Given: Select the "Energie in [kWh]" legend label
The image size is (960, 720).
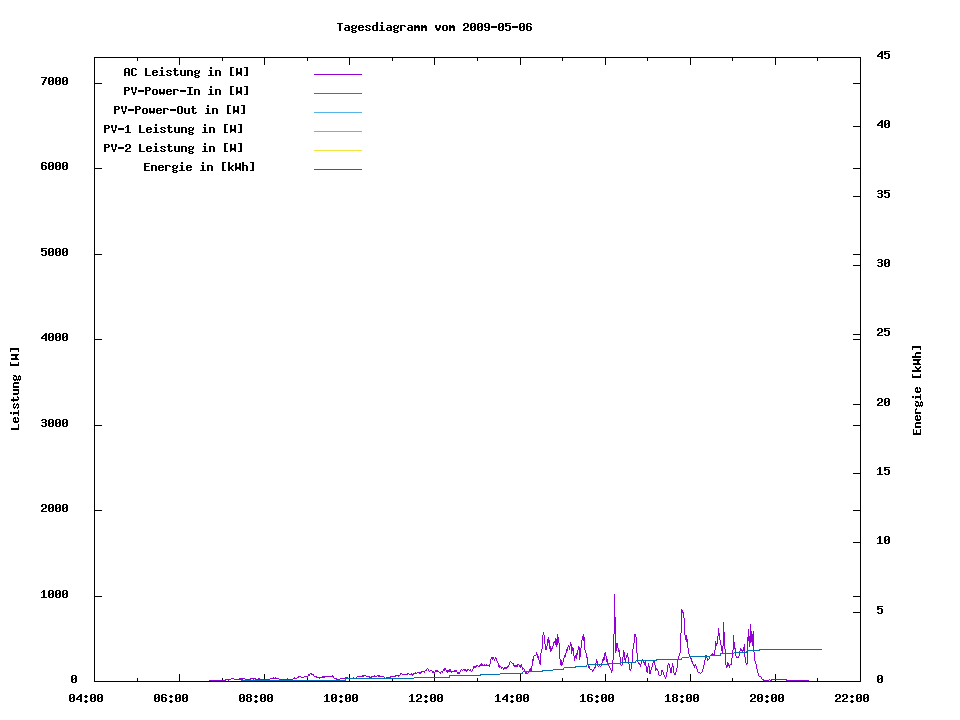Looking at the screenshot, I should [199, 167].
